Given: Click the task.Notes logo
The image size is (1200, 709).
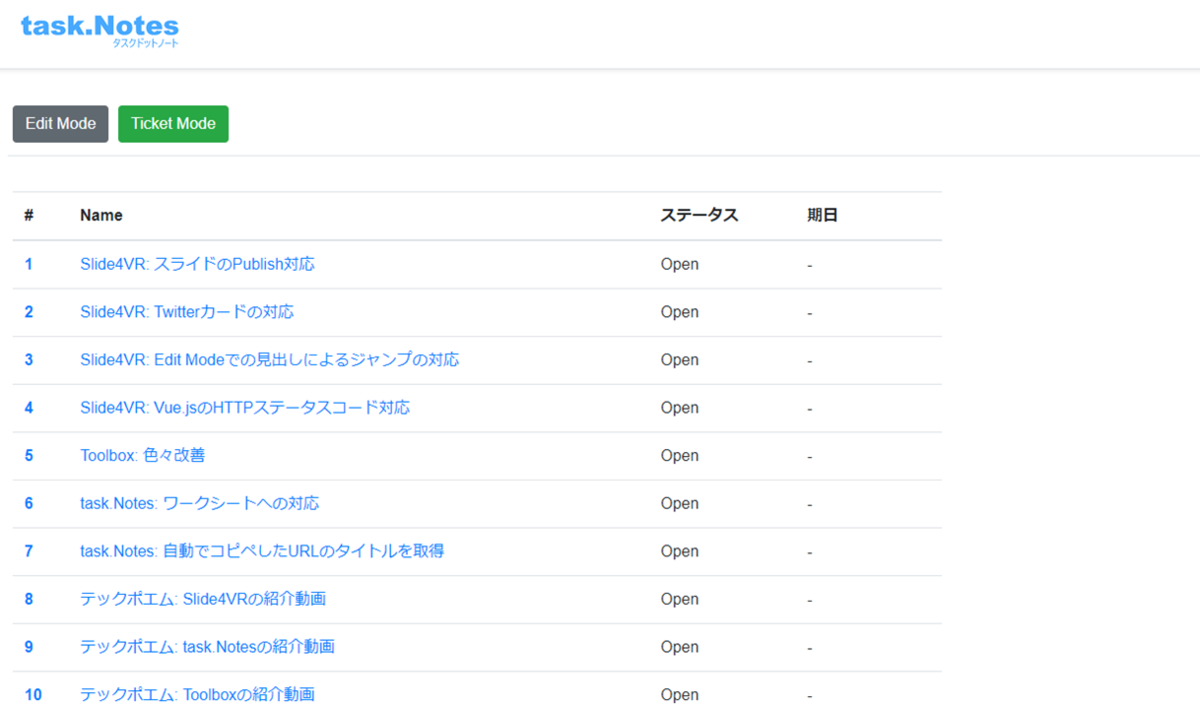Looking at the screenshot, I should [98, 31].
